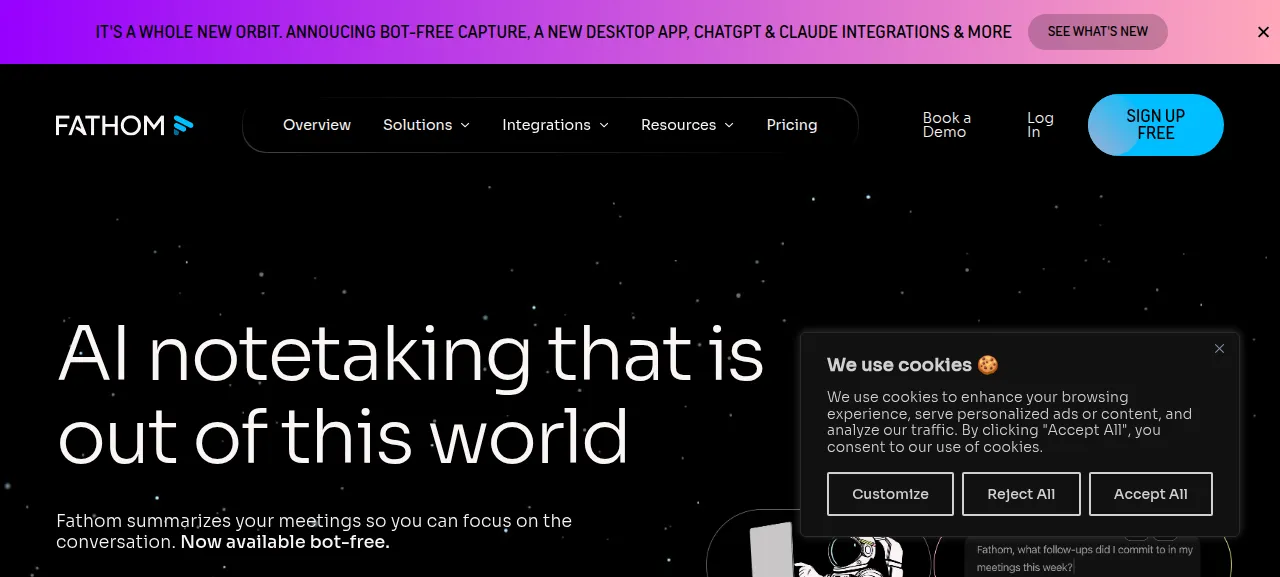Screen dimensions: 1280x577
Task: Open the Book a Demo link
Action: [x=947, y=125]
